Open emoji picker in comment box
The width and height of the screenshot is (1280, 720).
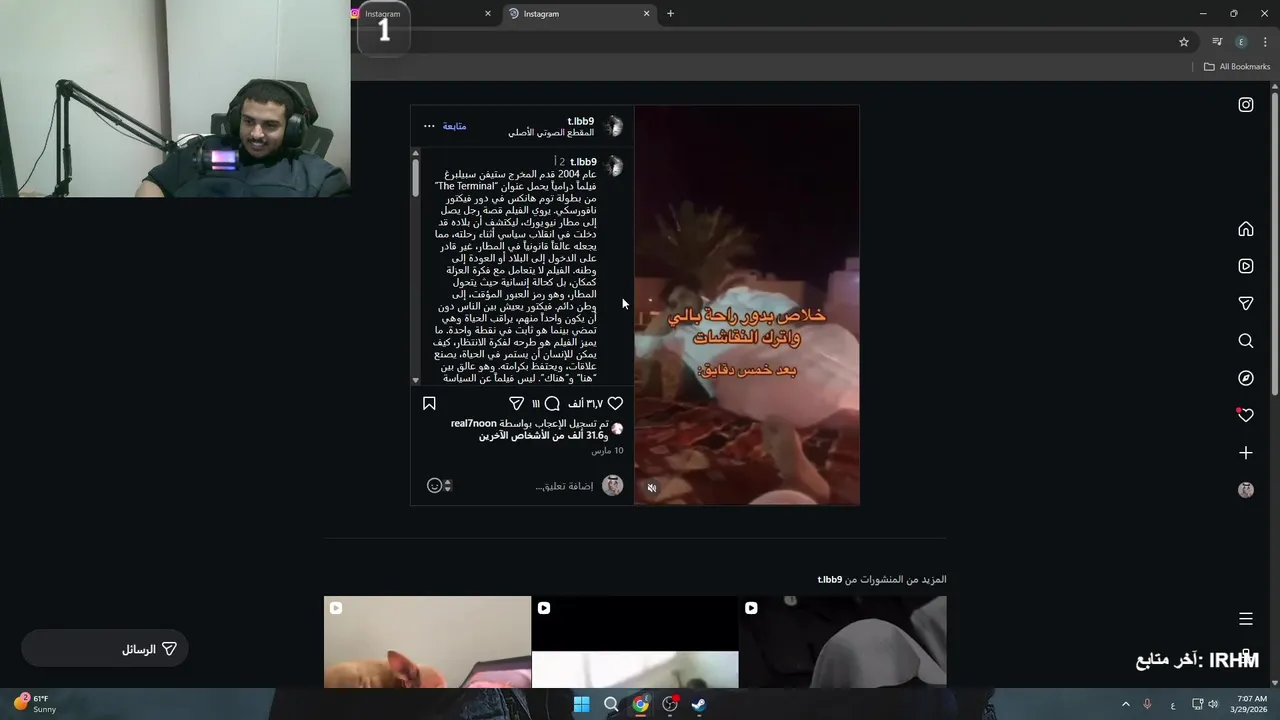[x=434, y=485]
